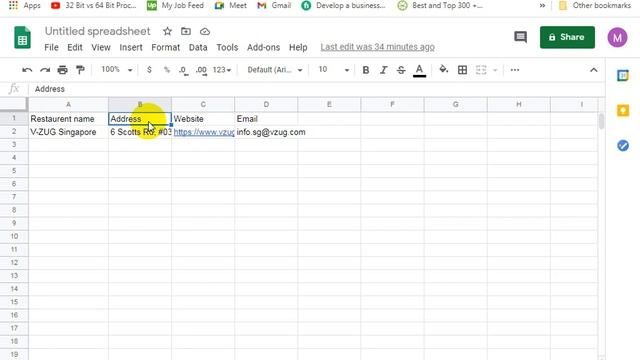Decrease decimal places icon

click(x=184, y=70)
